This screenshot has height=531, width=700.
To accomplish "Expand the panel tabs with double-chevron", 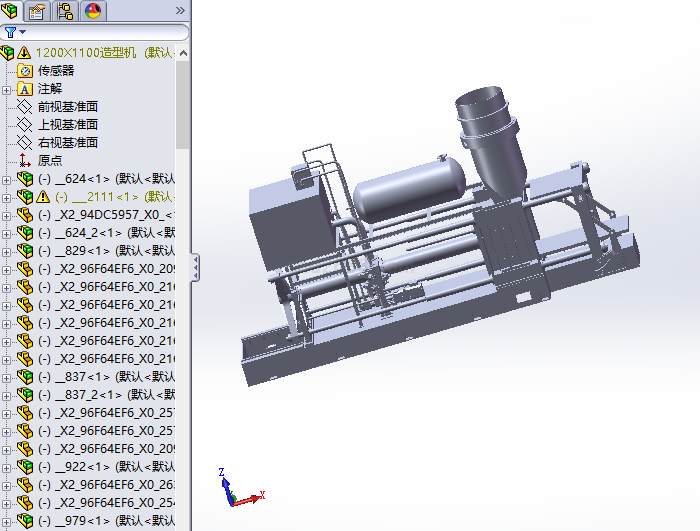I will [x=180, y=11].
